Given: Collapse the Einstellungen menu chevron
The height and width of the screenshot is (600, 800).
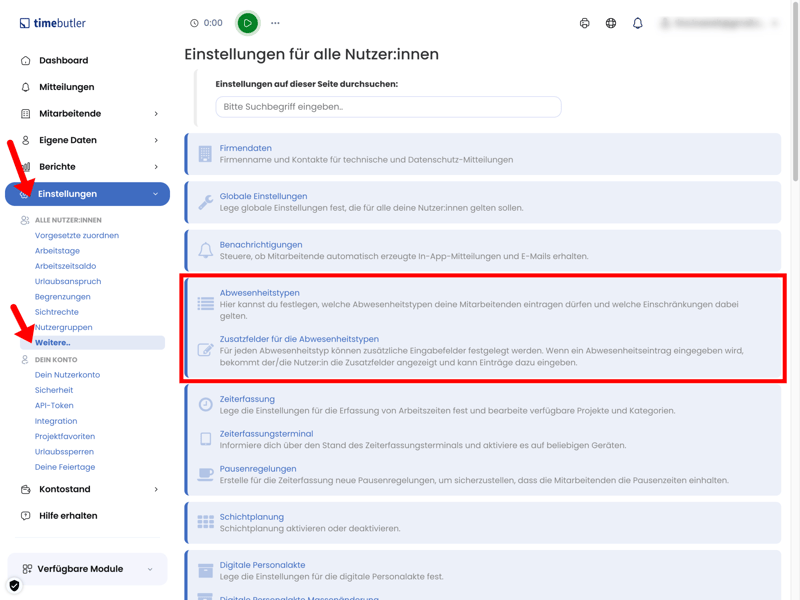Looking at the screenshot, I should point(156,194).
